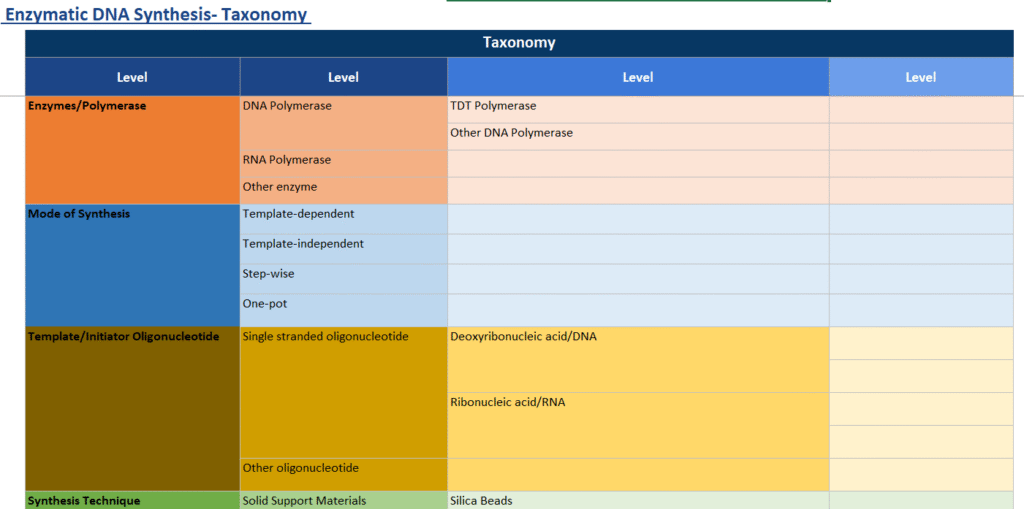Click the Step-wise cell
This screenshot has height=509, width=1024.
(x=343, y=274)
